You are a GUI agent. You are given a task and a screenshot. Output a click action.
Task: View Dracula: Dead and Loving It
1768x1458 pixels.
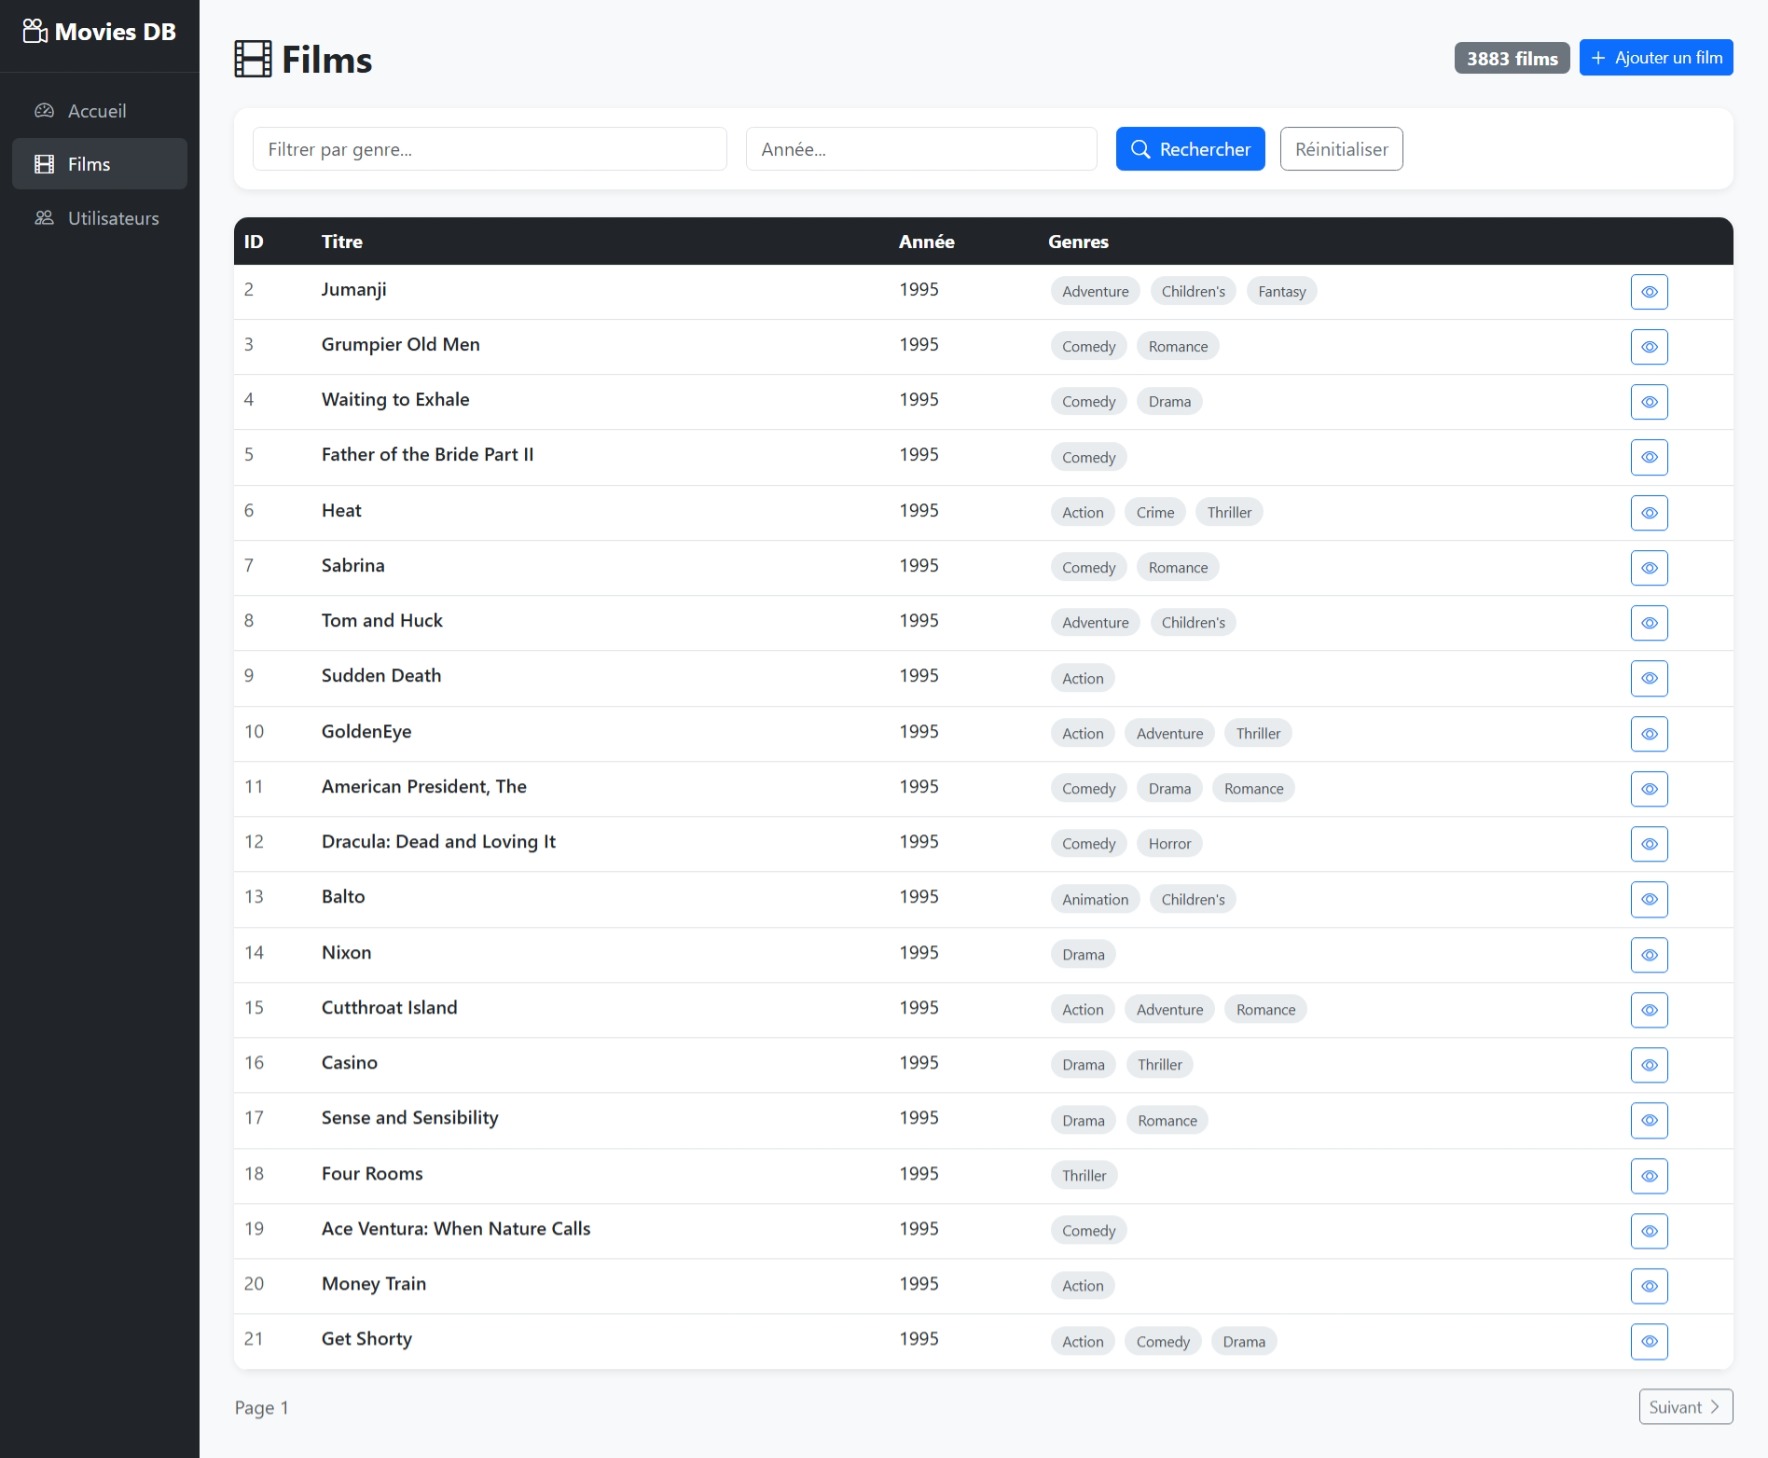coord(1649,844)
